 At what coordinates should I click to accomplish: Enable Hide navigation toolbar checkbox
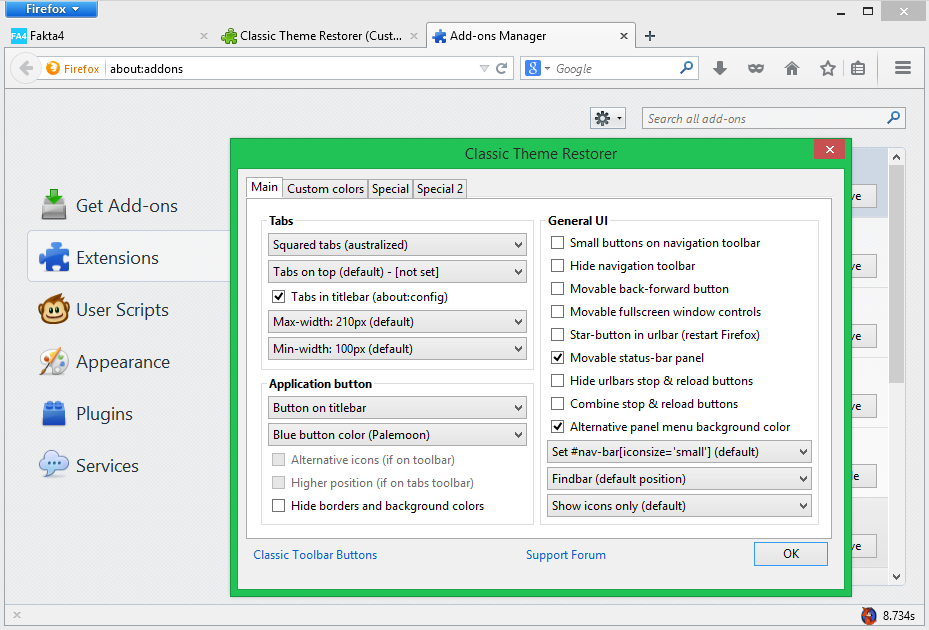pos(558,266)
